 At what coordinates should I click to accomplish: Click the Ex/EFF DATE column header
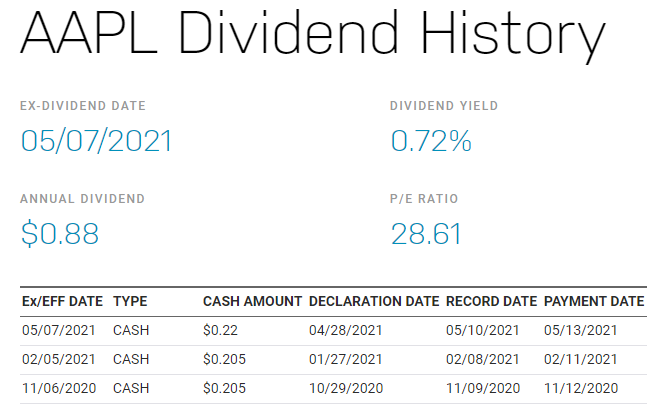[x=63, y=301]
